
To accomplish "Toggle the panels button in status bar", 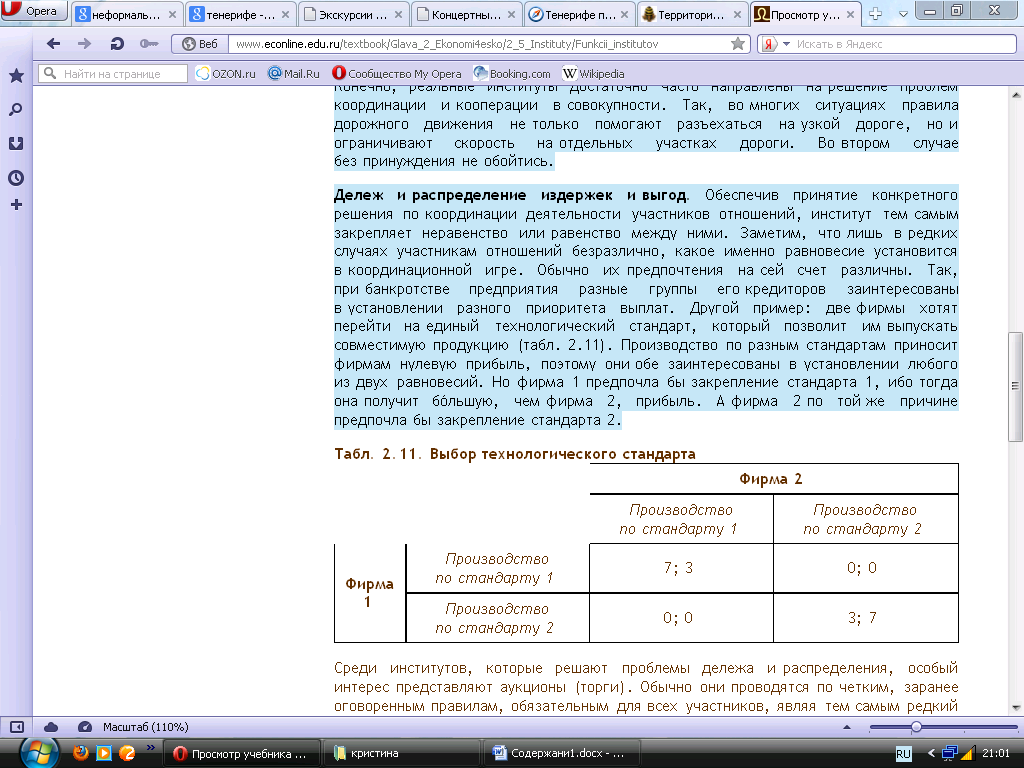I will pyautogui.click(x=17, y=727).
